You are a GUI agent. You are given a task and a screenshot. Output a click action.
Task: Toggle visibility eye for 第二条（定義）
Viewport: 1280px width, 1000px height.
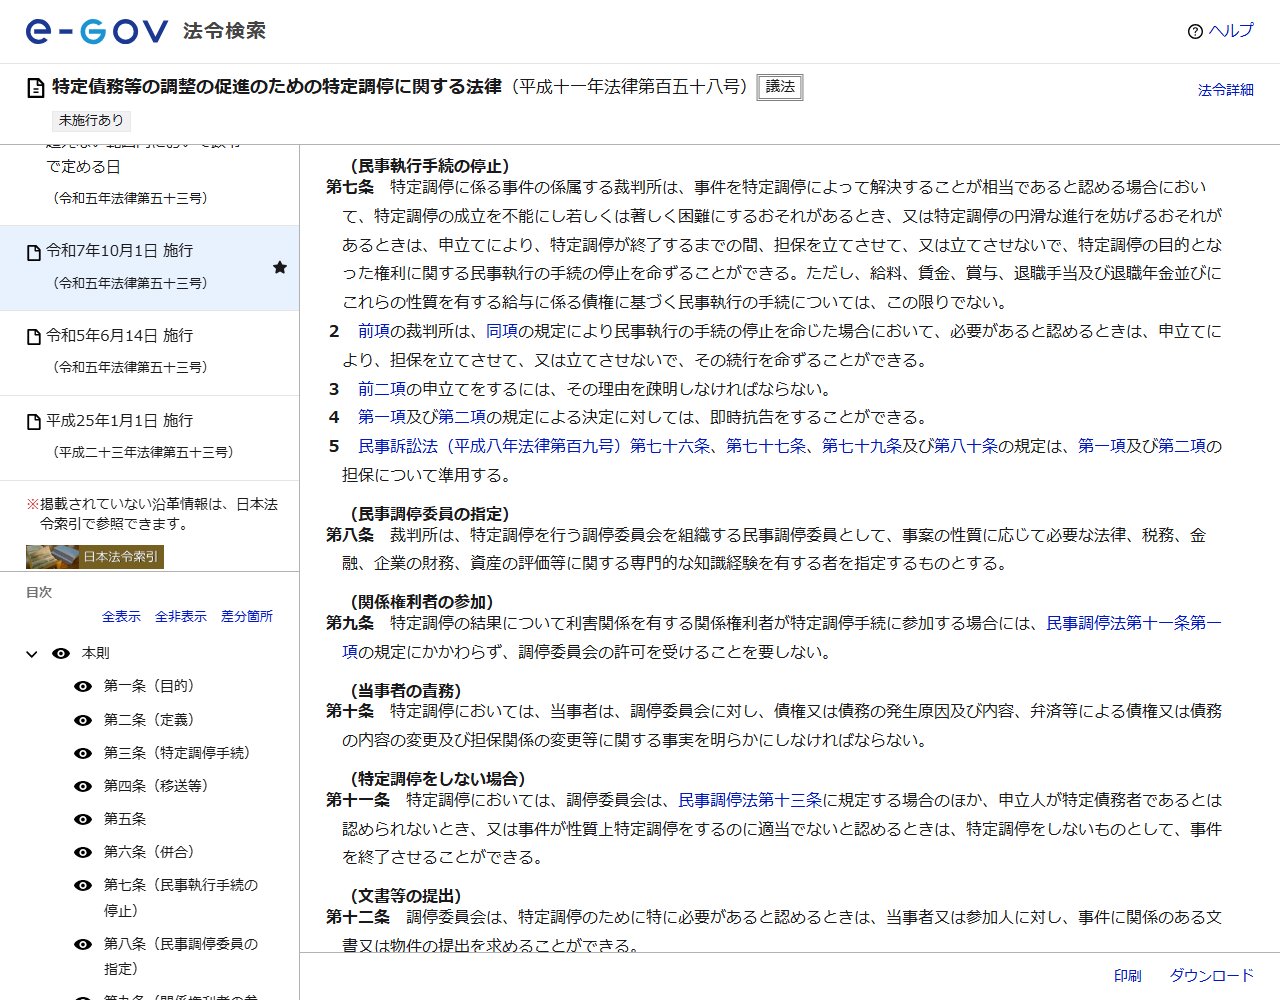[x=83, y=720]
